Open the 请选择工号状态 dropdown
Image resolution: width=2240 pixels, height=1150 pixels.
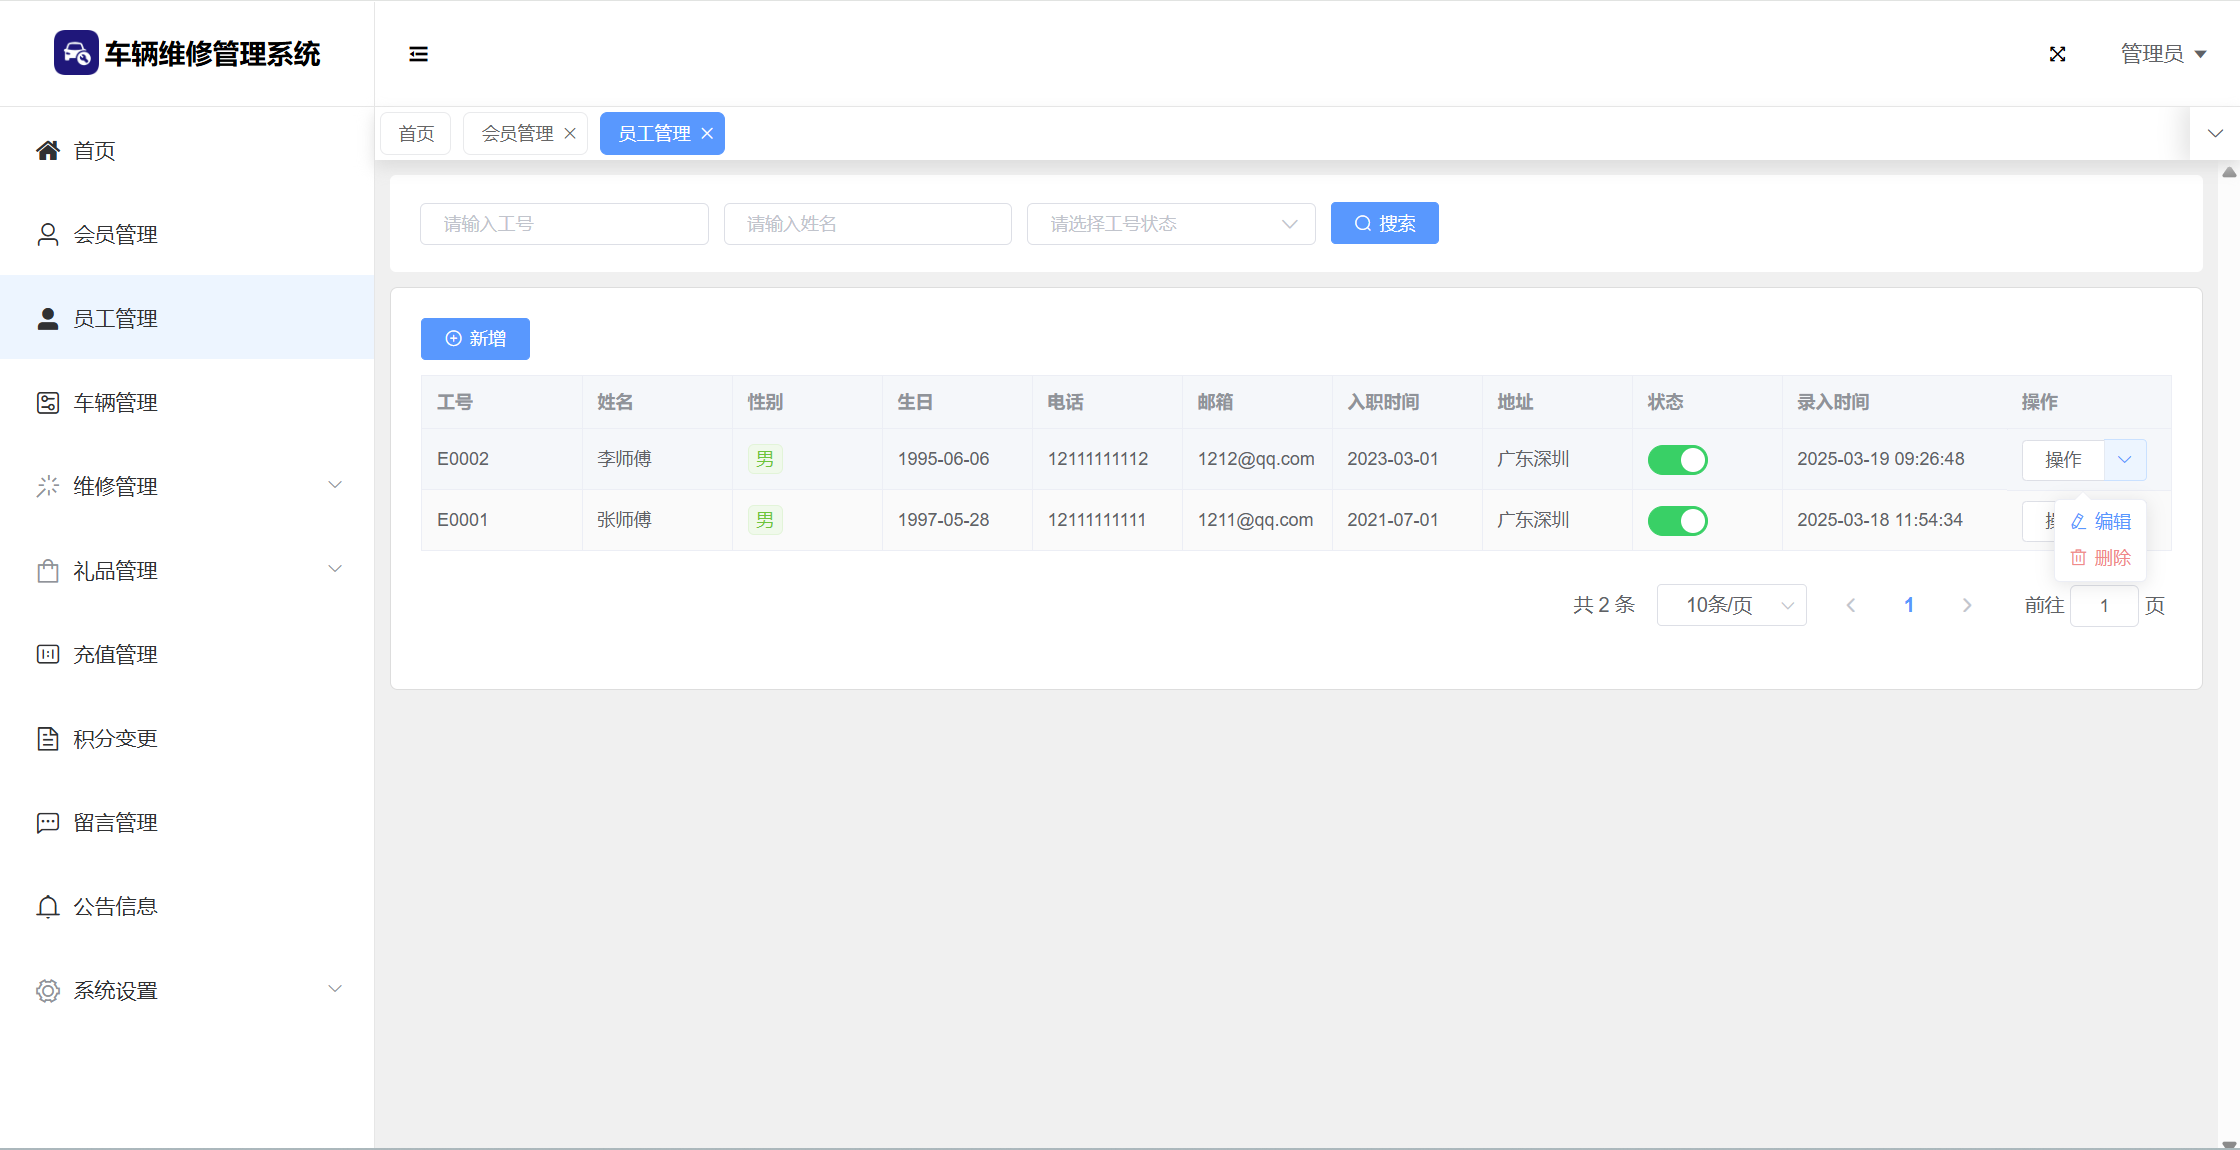pyautogui.click(x=1170, y=224)
